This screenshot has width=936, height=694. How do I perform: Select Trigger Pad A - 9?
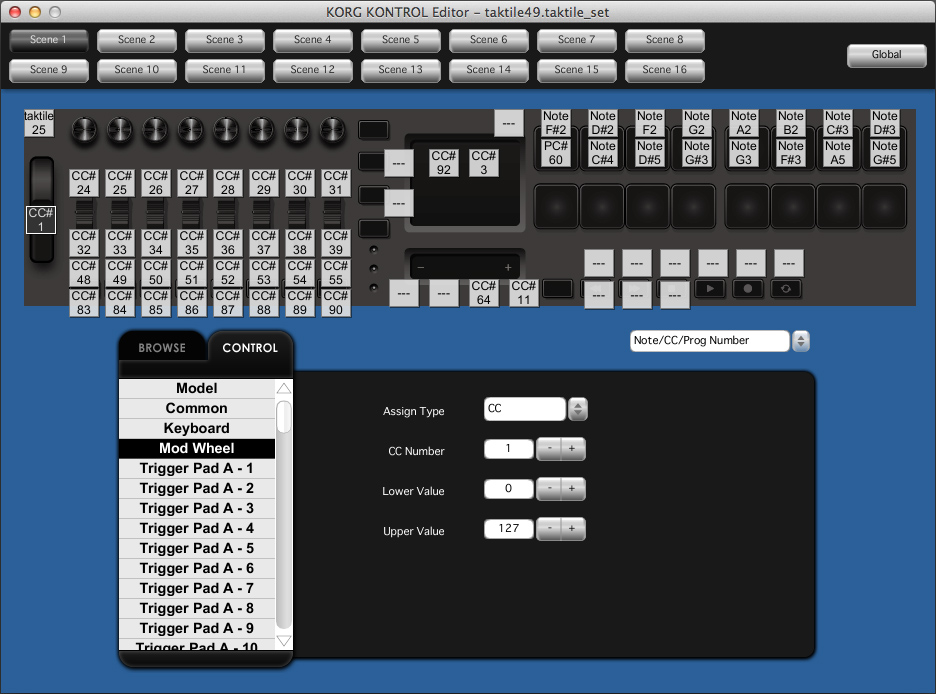point(197,628)
